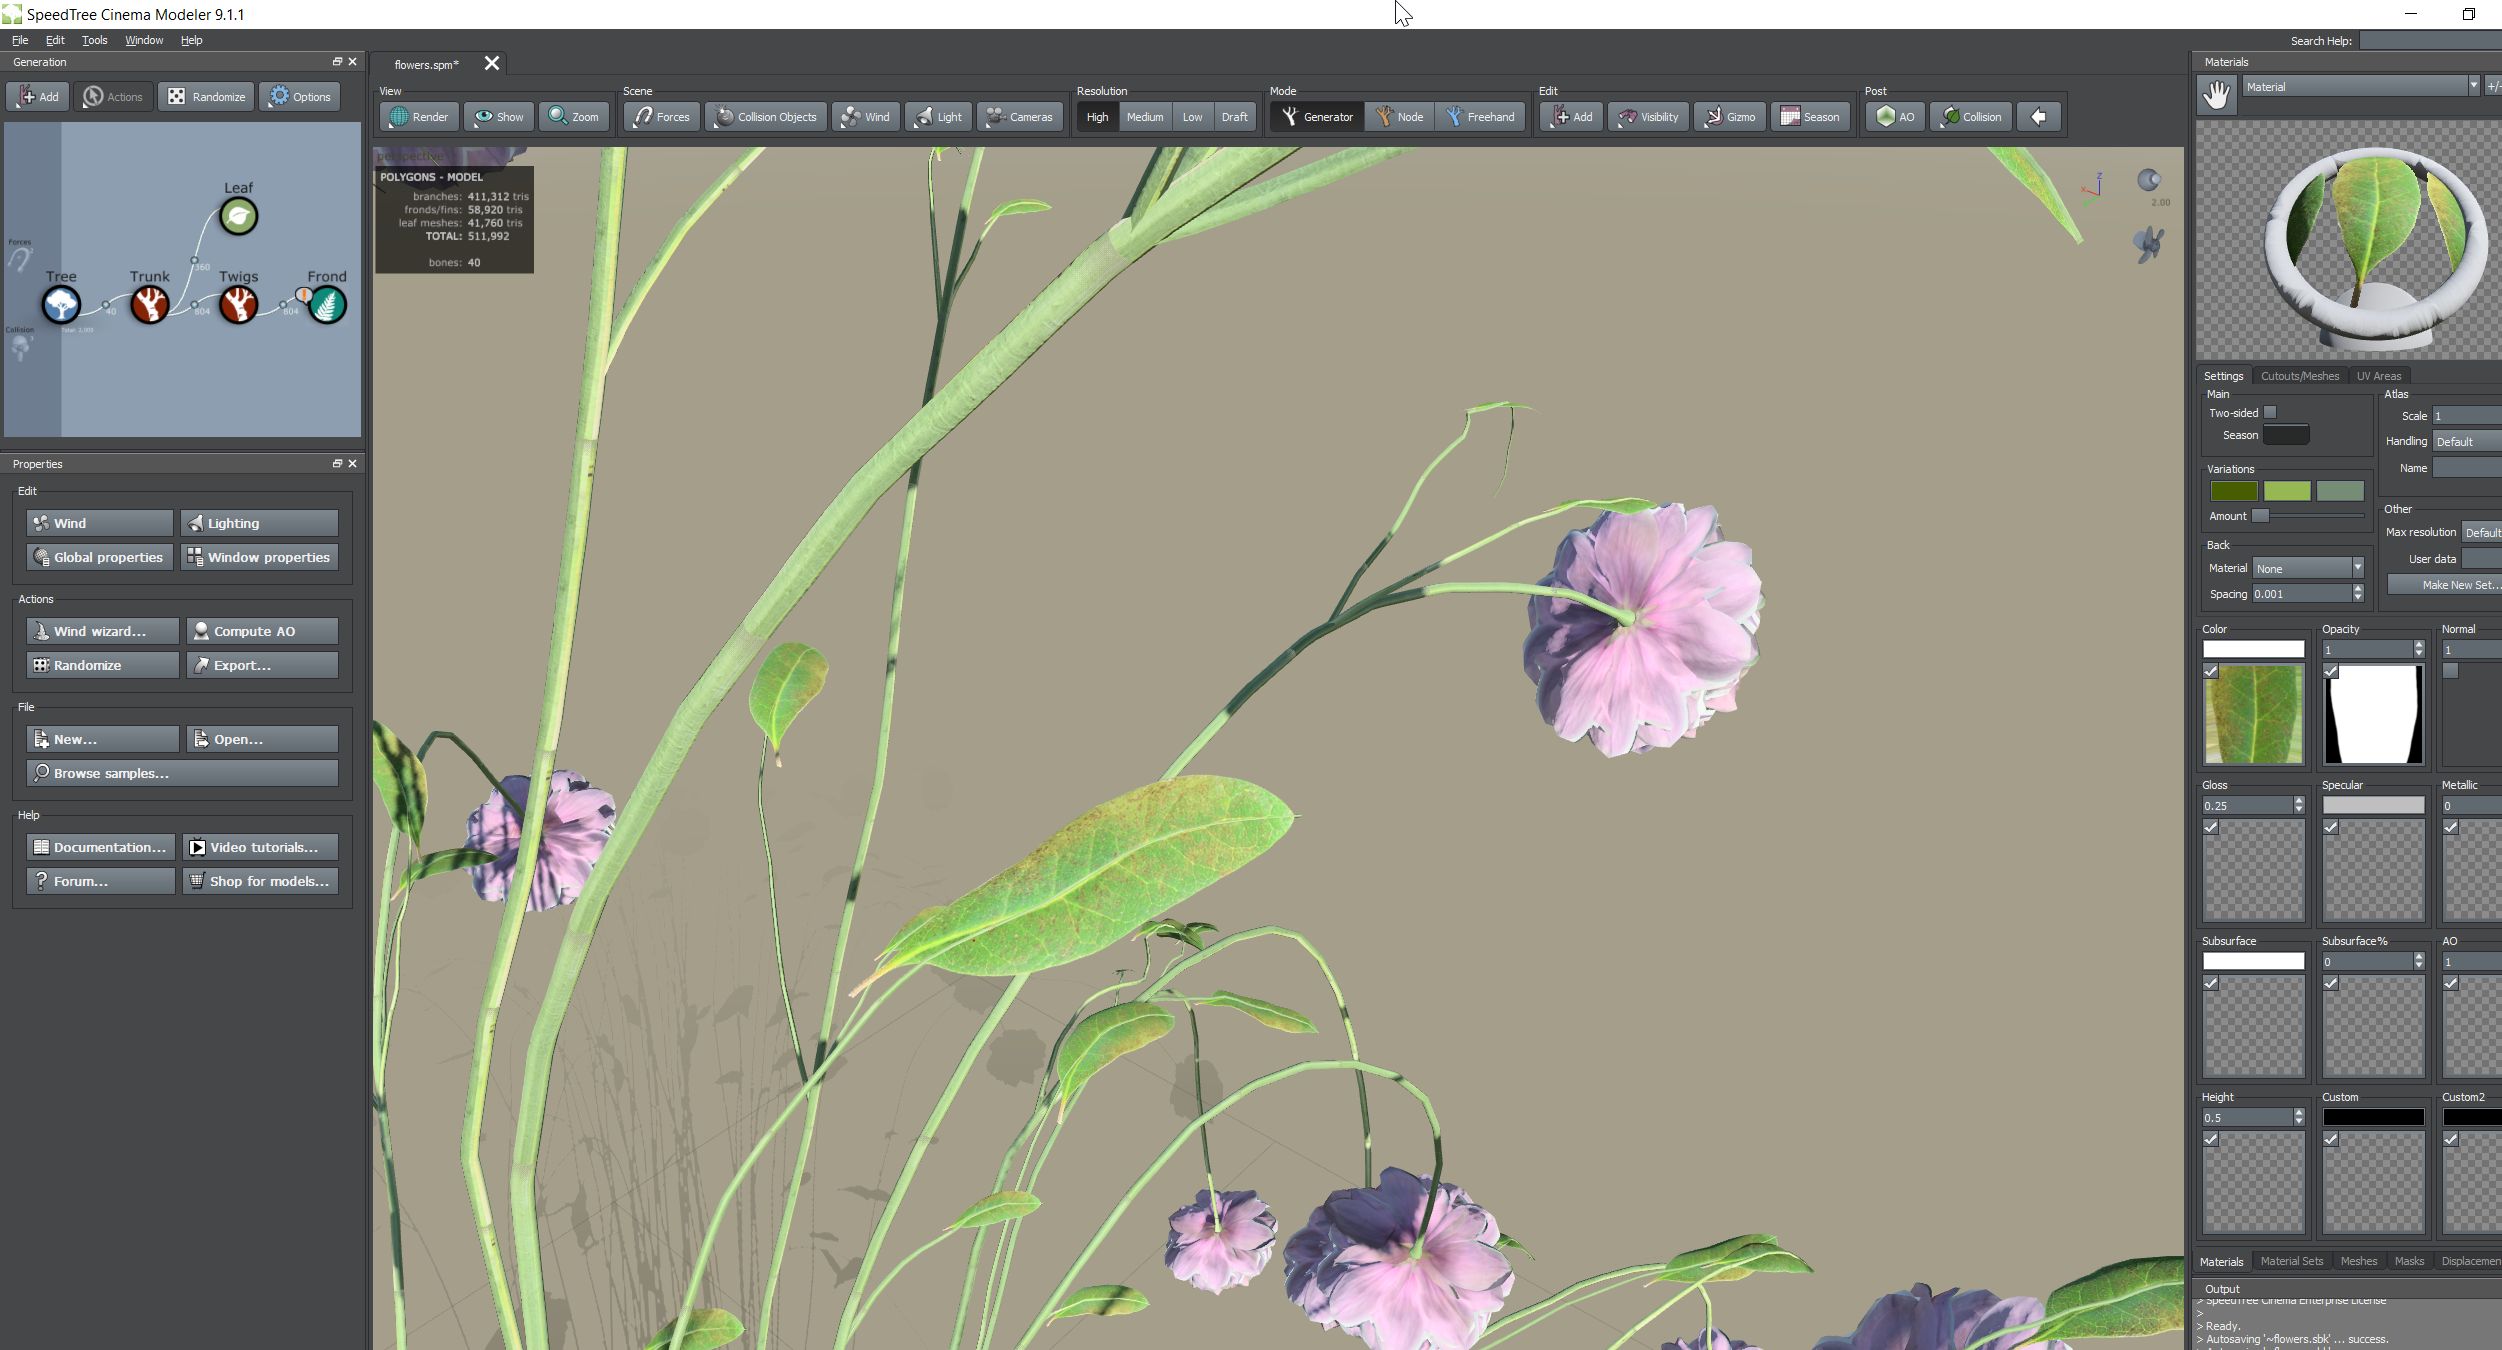Open the Light scene control
Image resolution: width=2502 pixels, height=1350 pixels.
click(938, 117)
